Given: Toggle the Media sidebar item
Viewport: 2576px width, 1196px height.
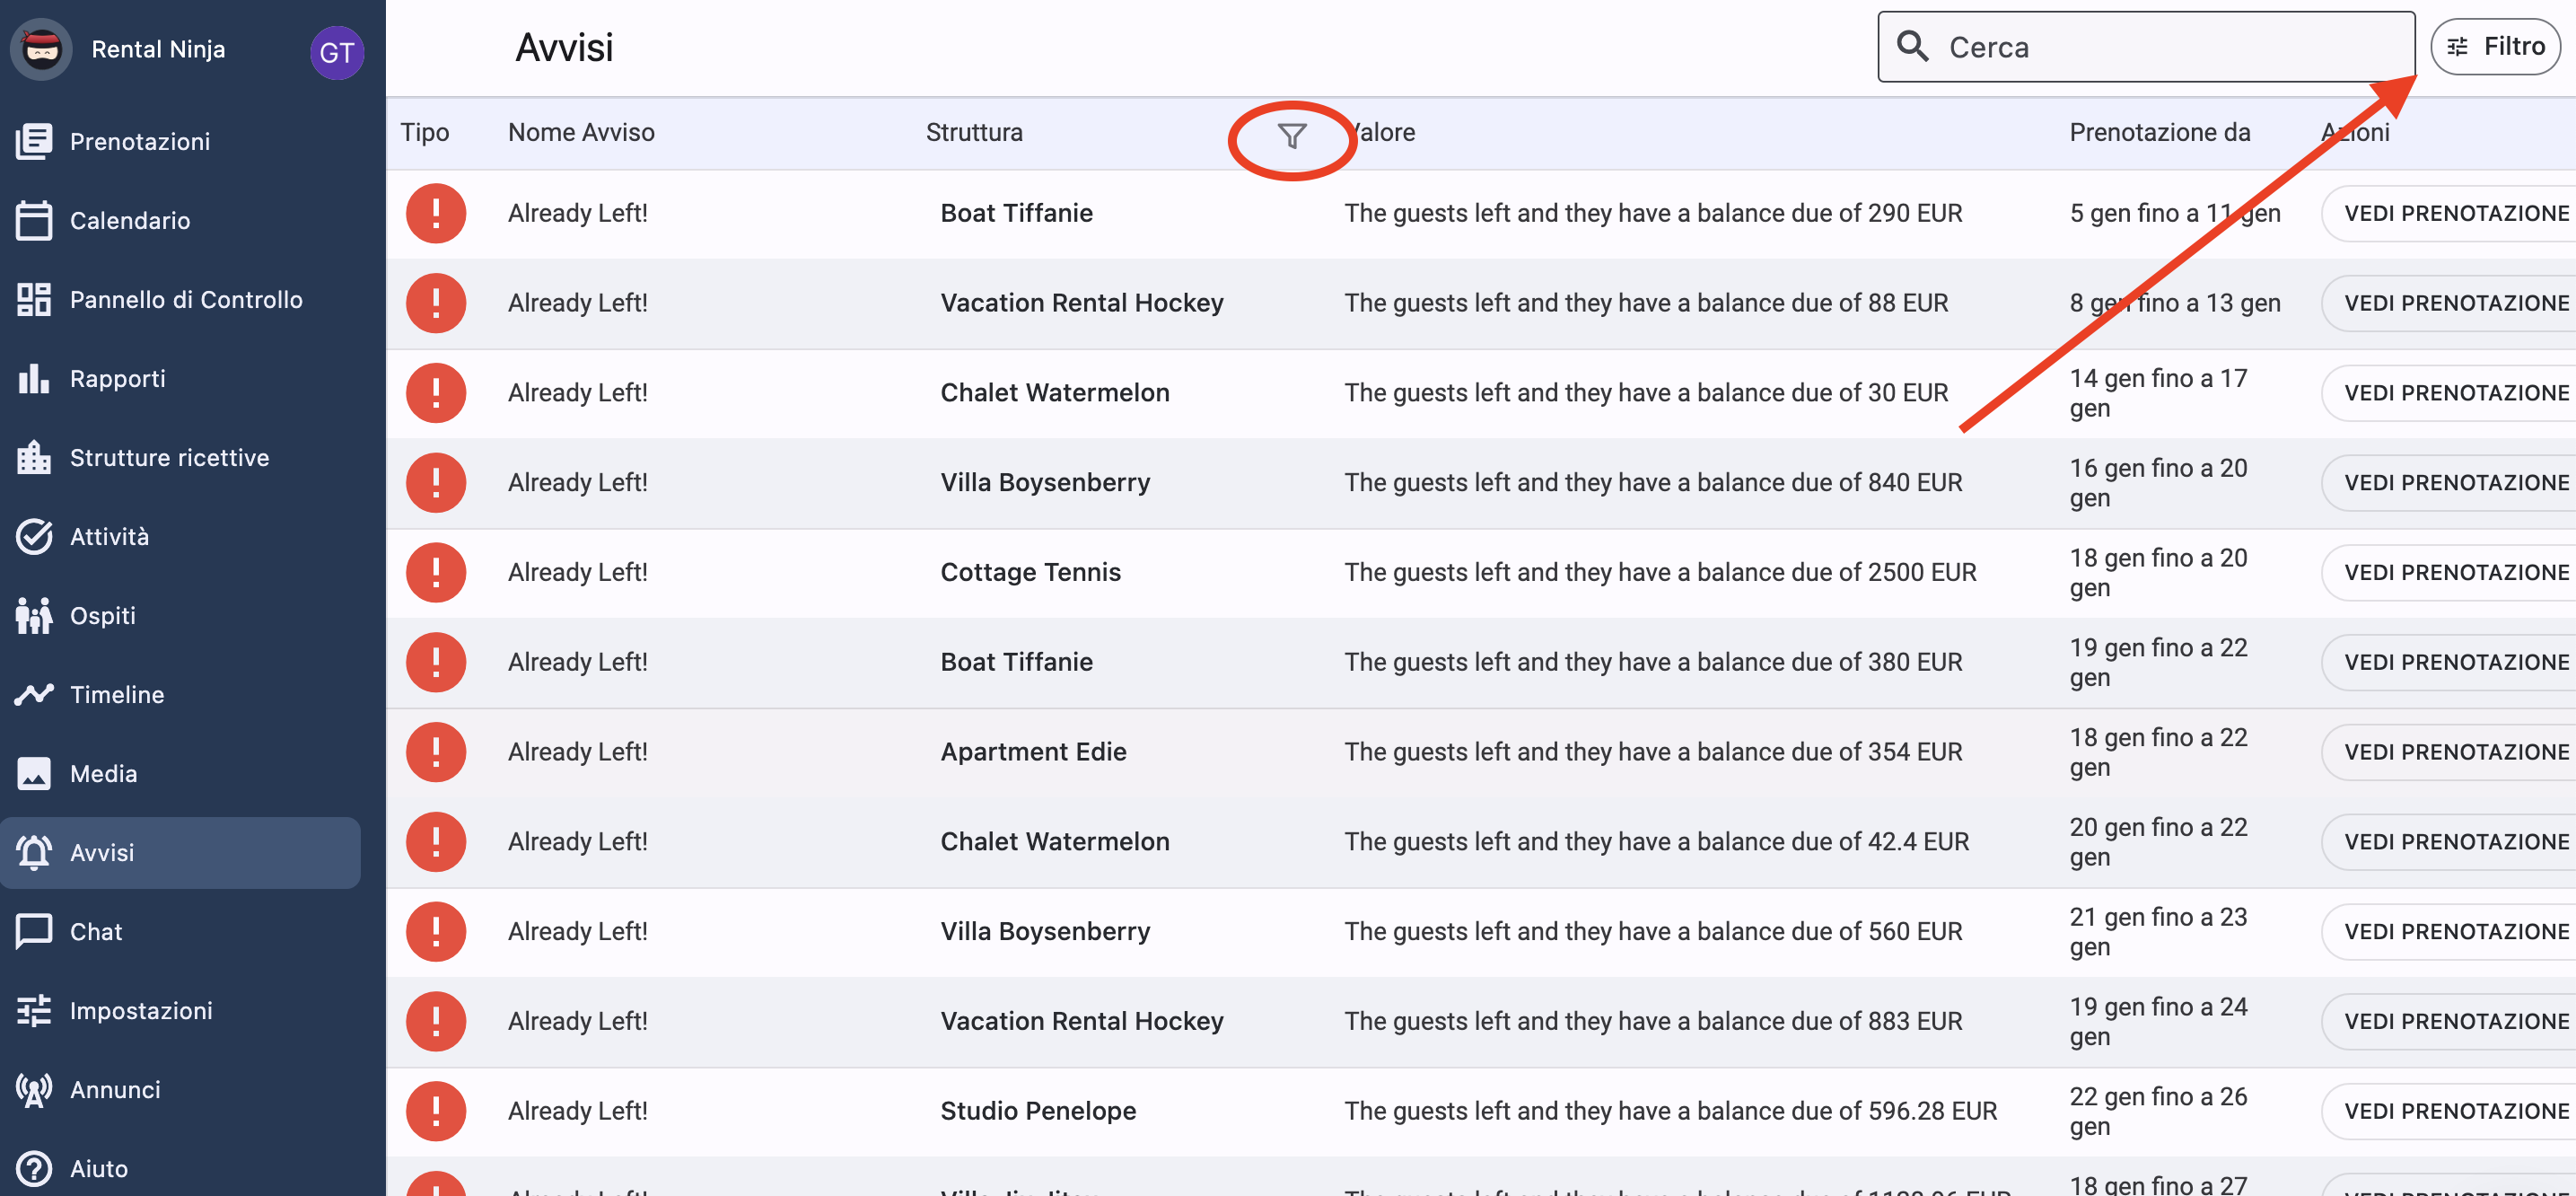Looking at the screenshot, I should [x=101, y=772].
